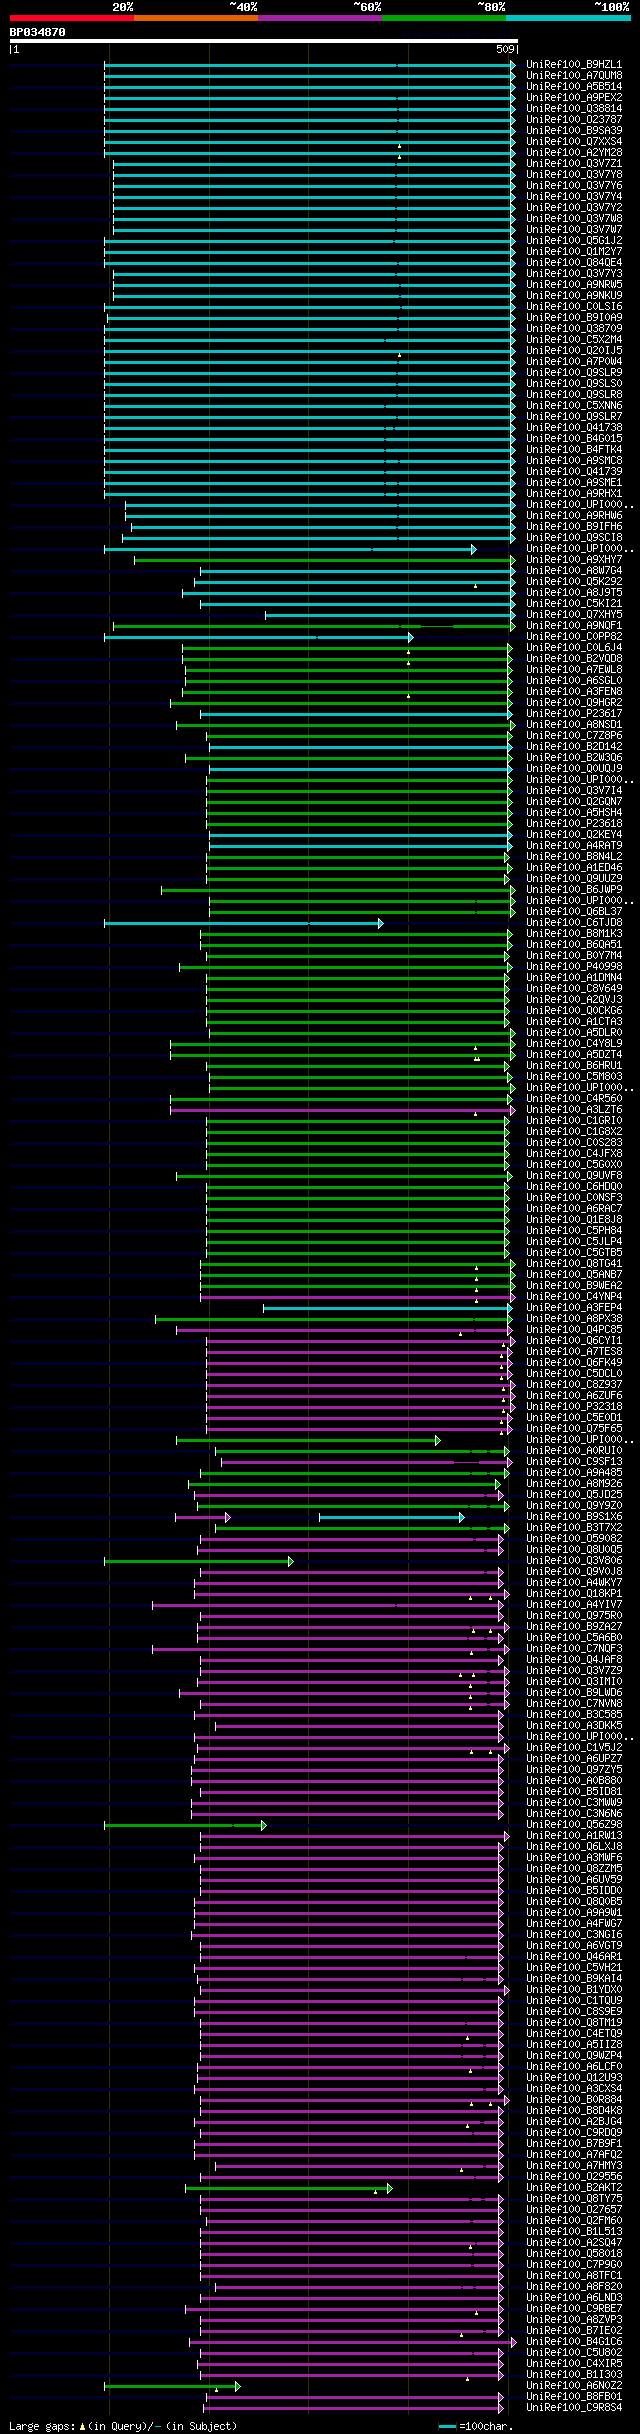The height and width of the screenshot is (2434, 640).
Task: Select the UniRef100_A1RW13 label
Action: (574, 1836)
